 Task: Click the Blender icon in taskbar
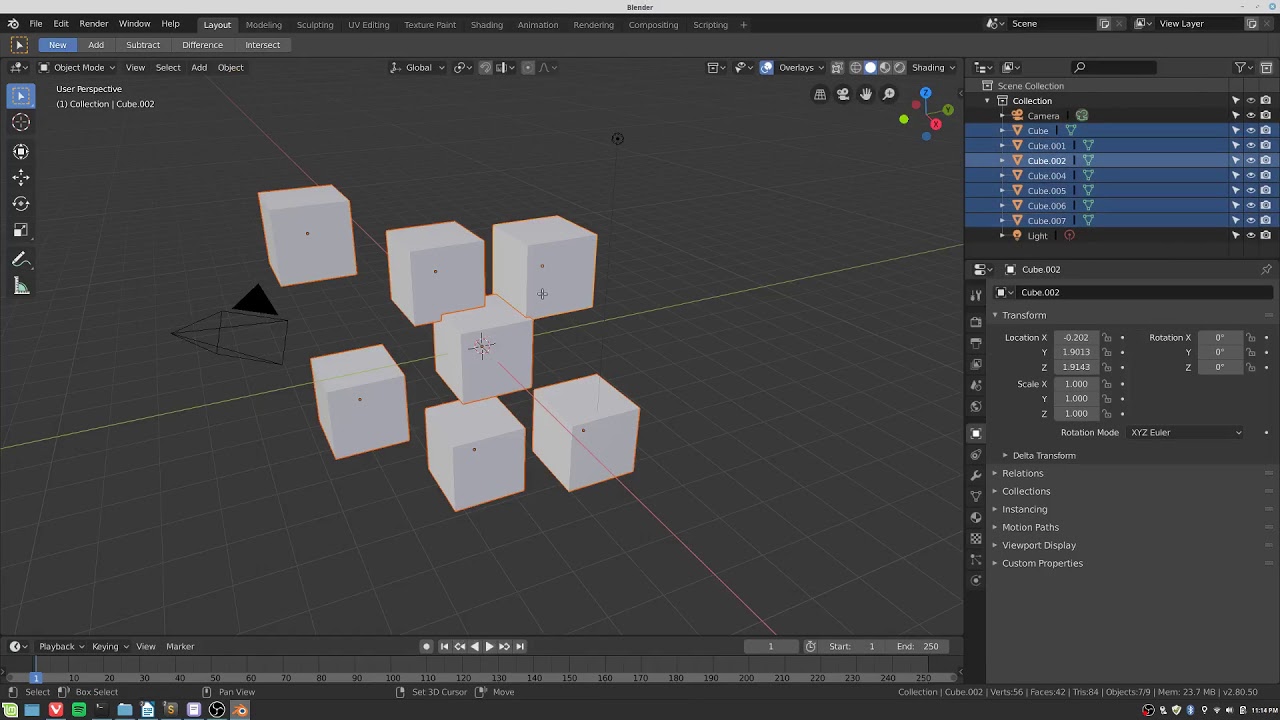pyautogui.click(x=240, y=710)
